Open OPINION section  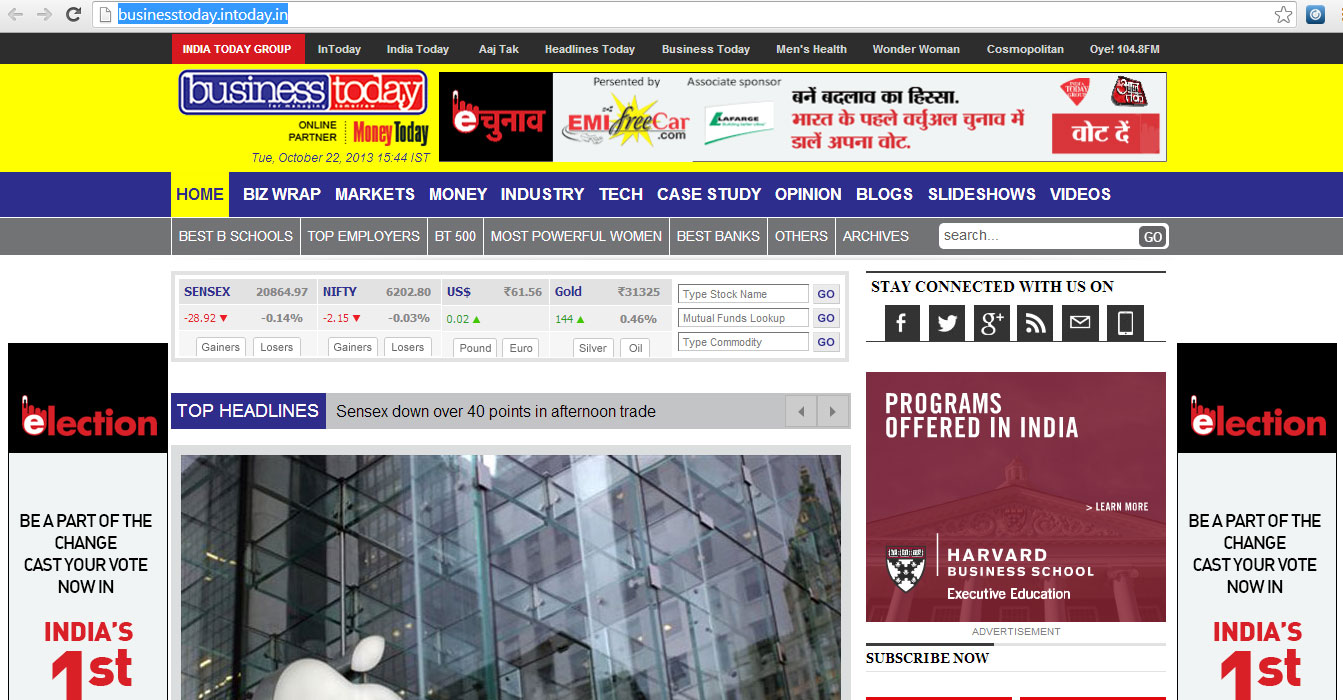(808, 194)
